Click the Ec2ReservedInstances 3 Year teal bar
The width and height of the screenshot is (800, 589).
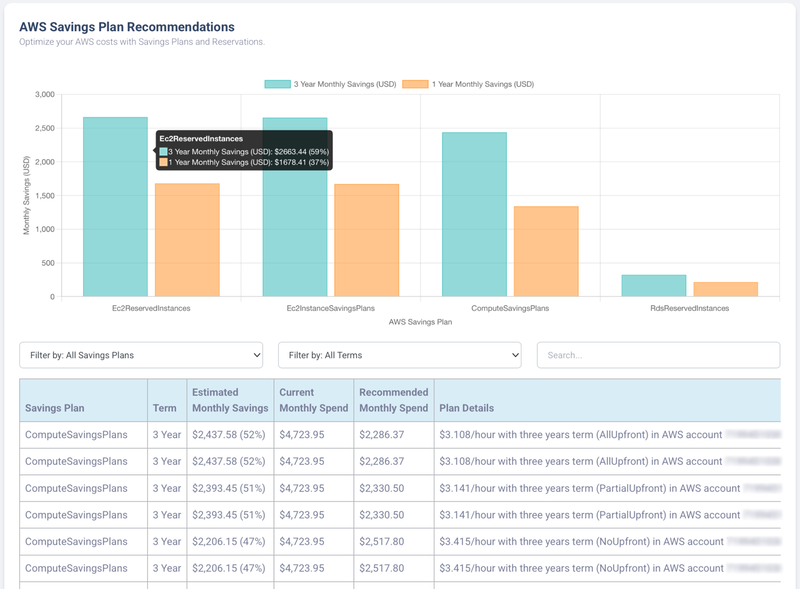115,207
